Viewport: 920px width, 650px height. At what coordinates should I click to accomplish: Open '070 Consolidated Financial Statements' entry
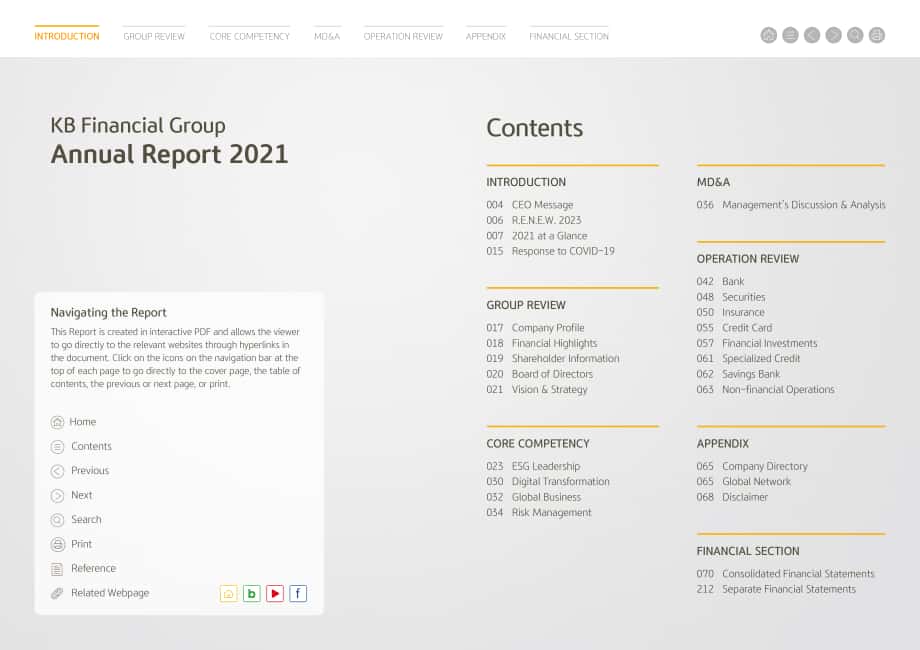pyautogui.click(x=786, y=574)
